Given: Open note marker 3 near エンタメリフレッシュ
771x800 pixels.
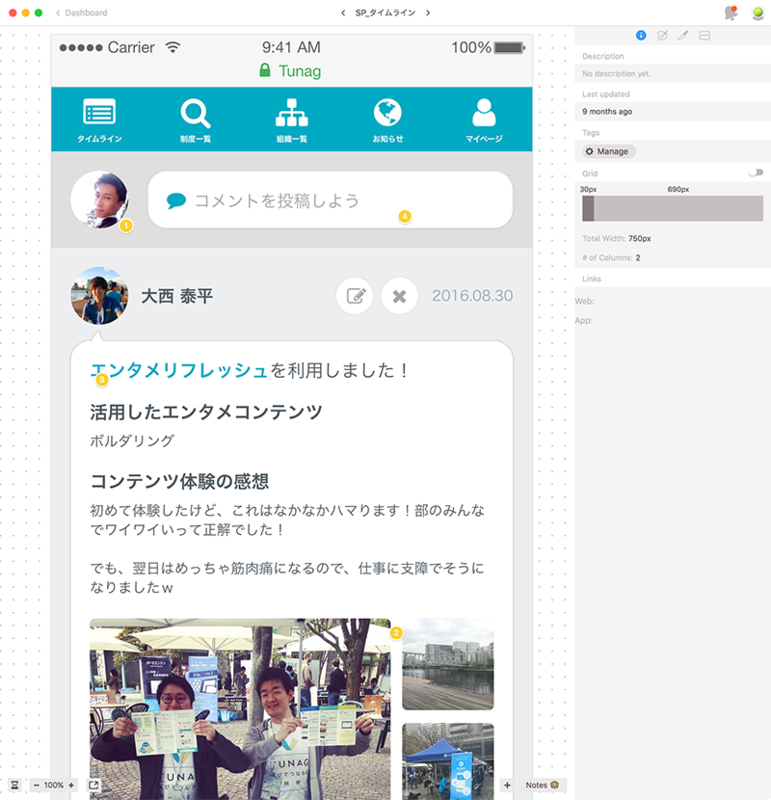Looking at the screenshot, I should [102, 380].
